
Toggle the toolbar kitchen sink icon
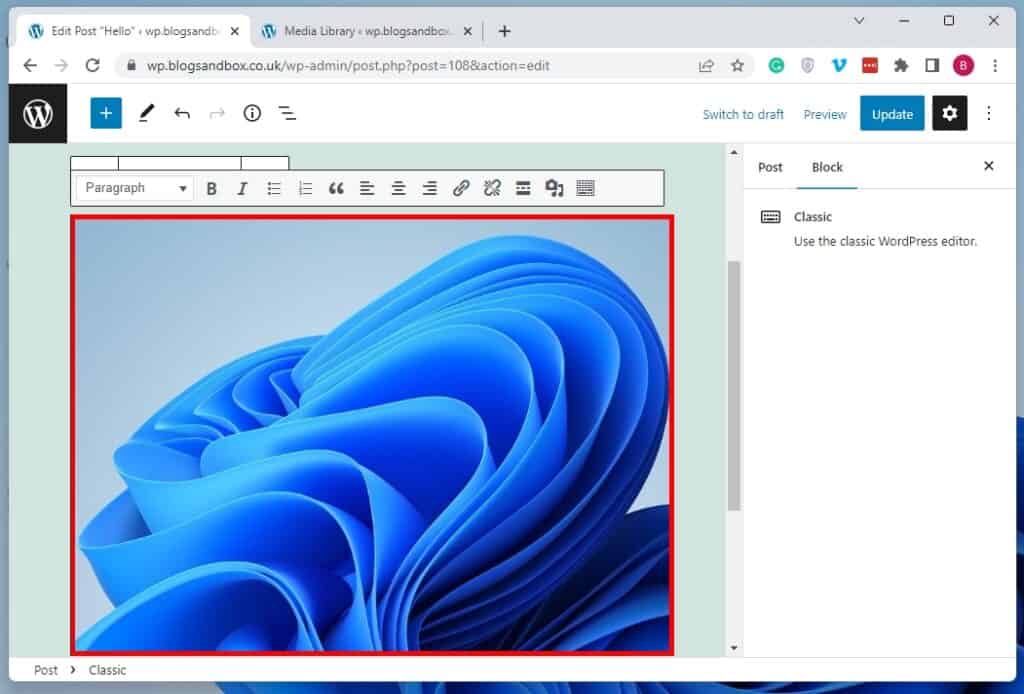[586, 189]
